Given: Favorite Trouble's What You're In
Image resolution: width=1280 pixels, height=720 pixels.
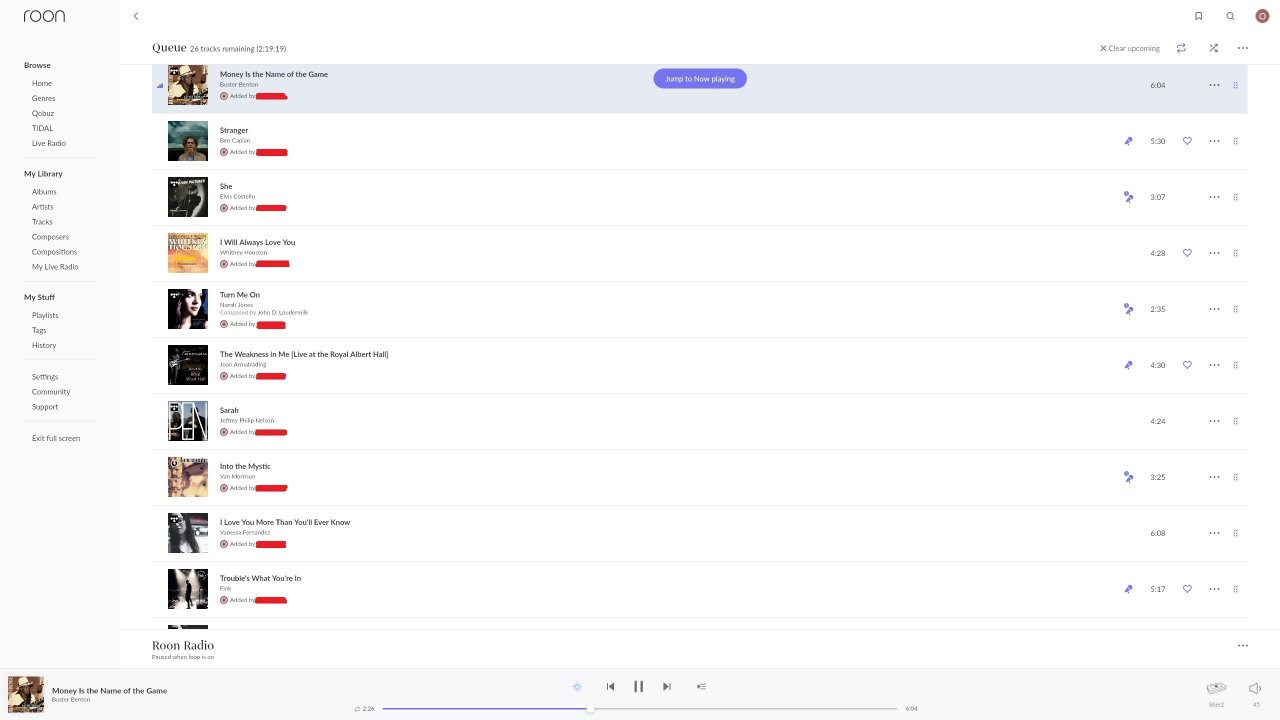Looking at the screenshot, I should pyautogui.click(x=1187, y=589).
